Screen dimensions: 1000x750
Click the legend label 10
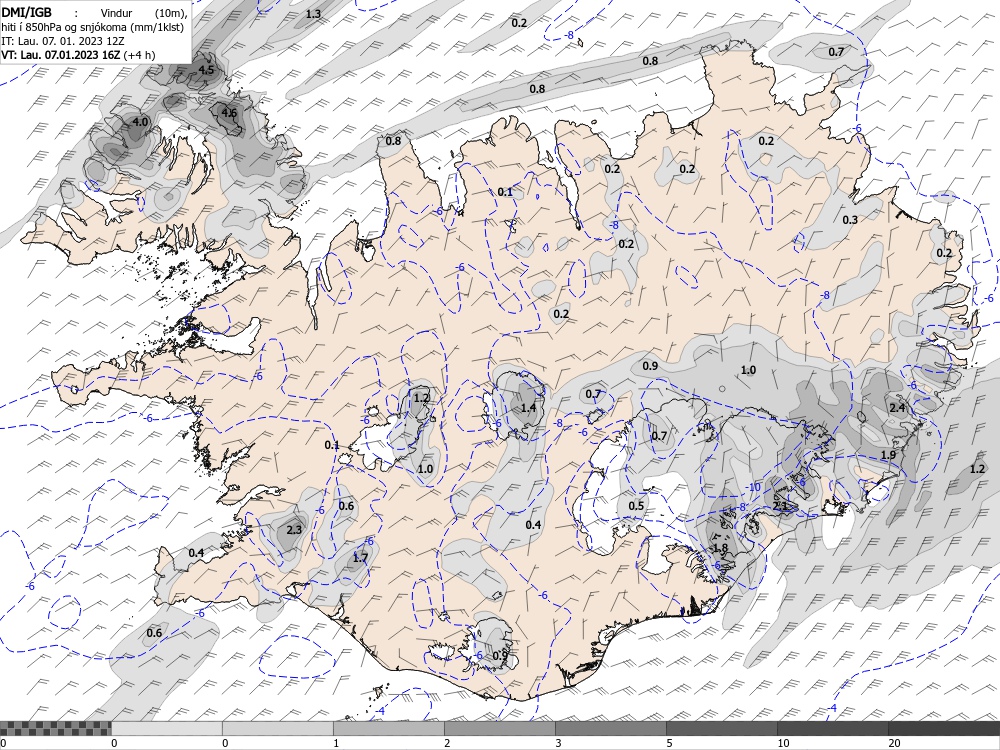(783, 743)
